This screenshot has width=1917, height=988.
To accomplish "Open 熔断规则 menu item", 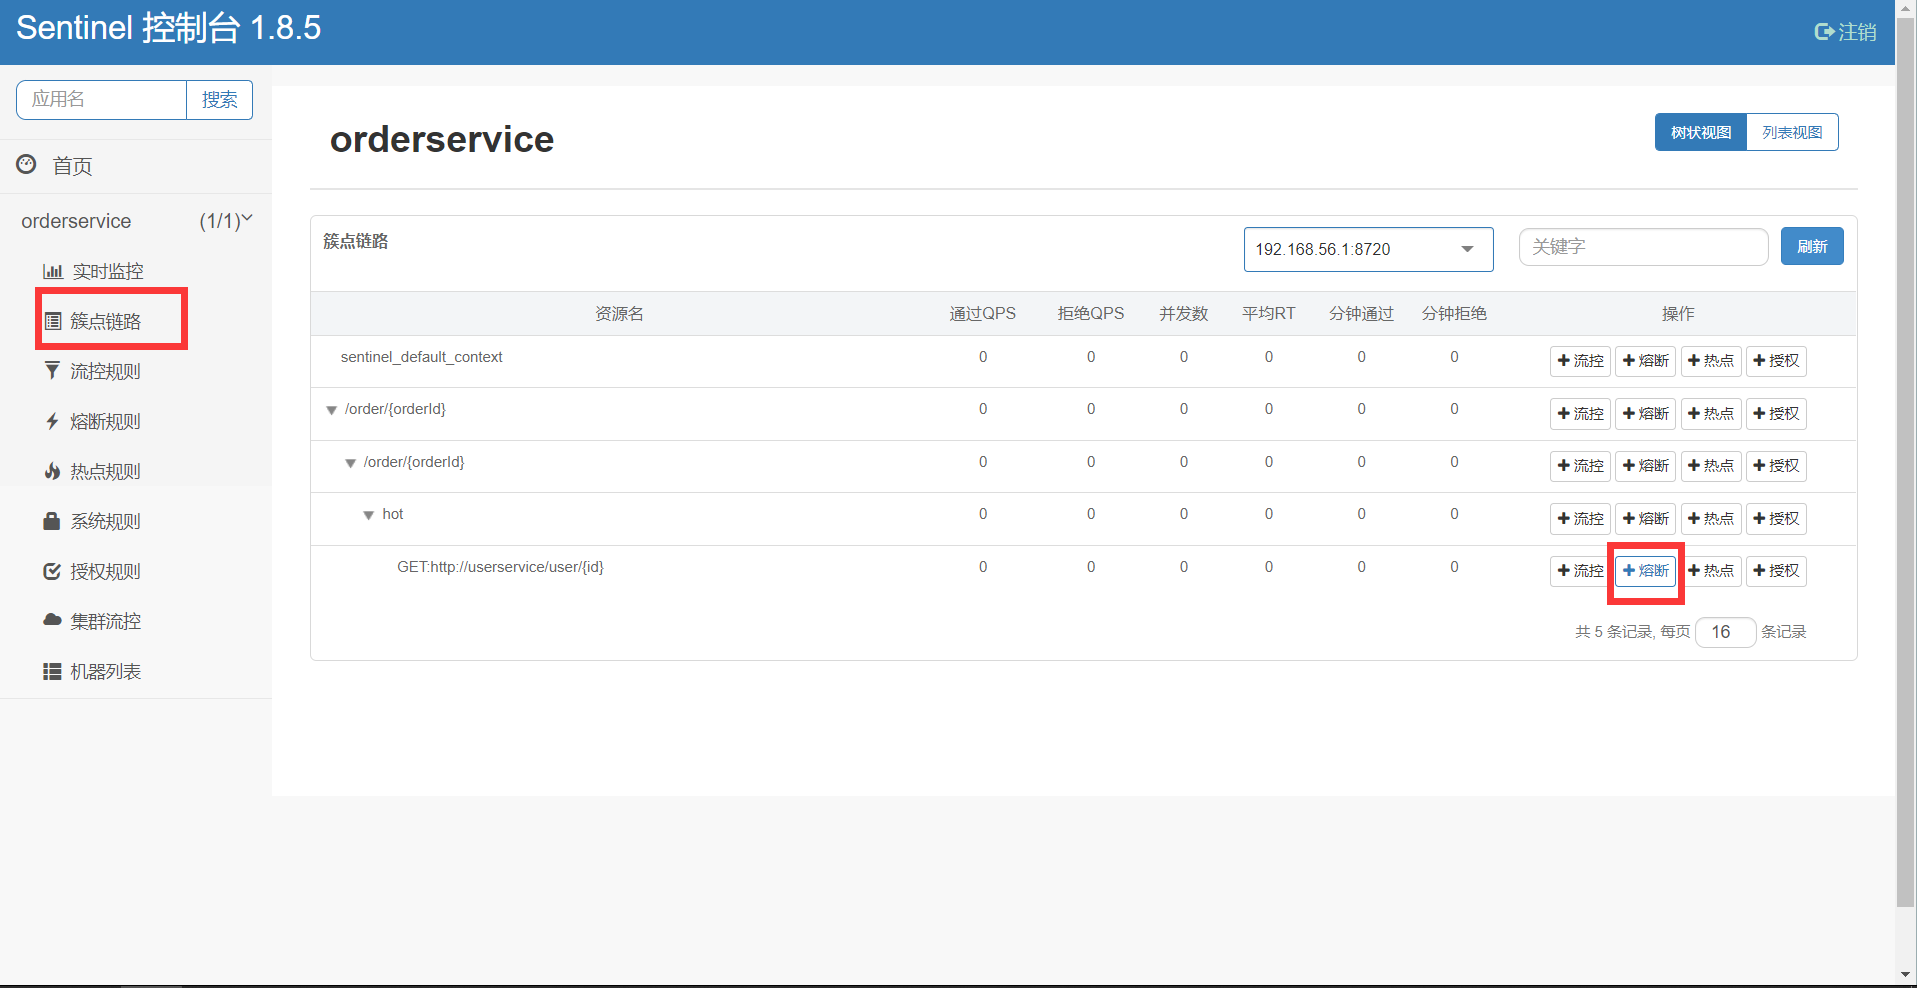I will click(x=105, y=421).
